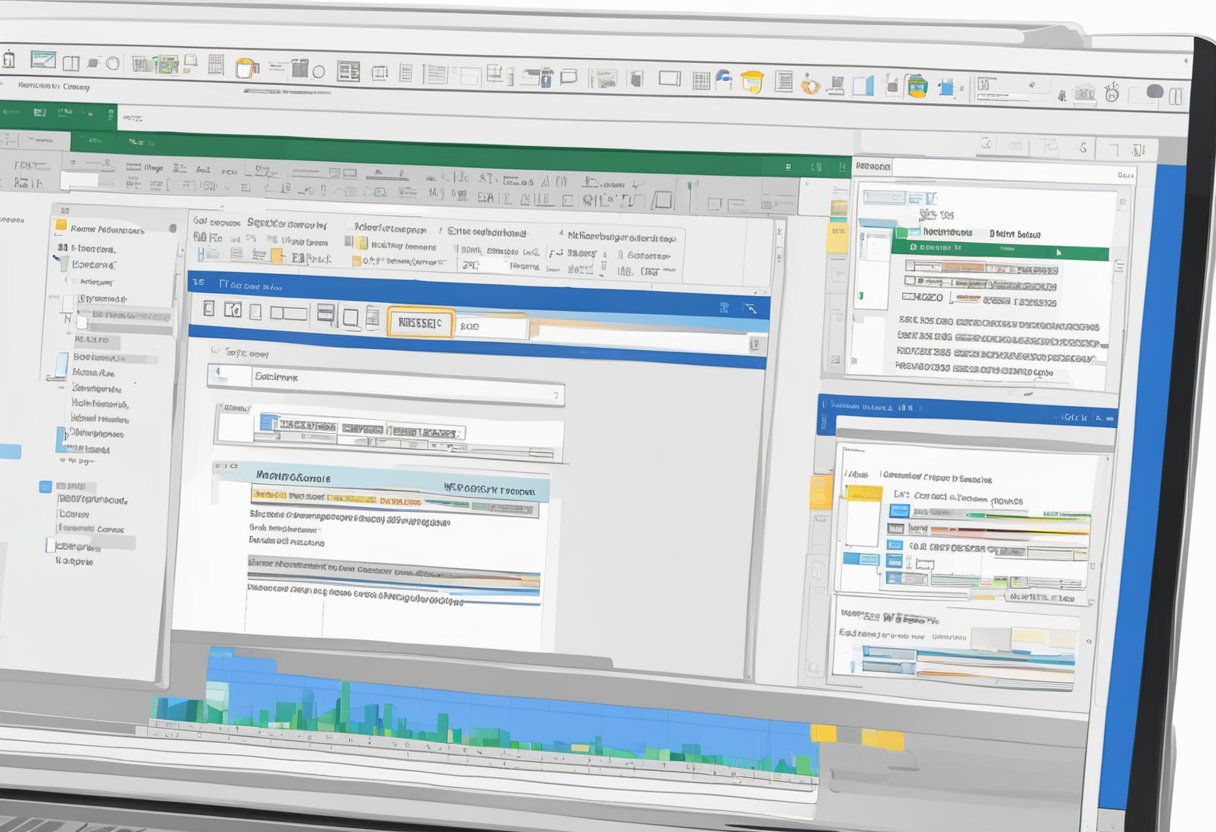Click the alarm clock icon at toolbar right
The width and height of the screenshot is (1216, 832).
(1111, 93)
